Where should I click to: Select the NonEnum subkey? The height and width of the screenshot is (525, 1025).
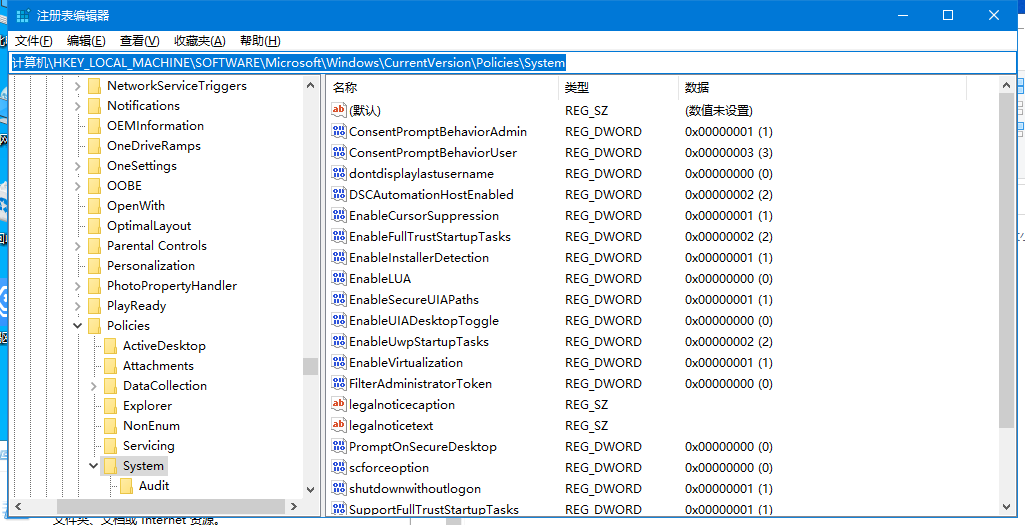pos(151,426)
